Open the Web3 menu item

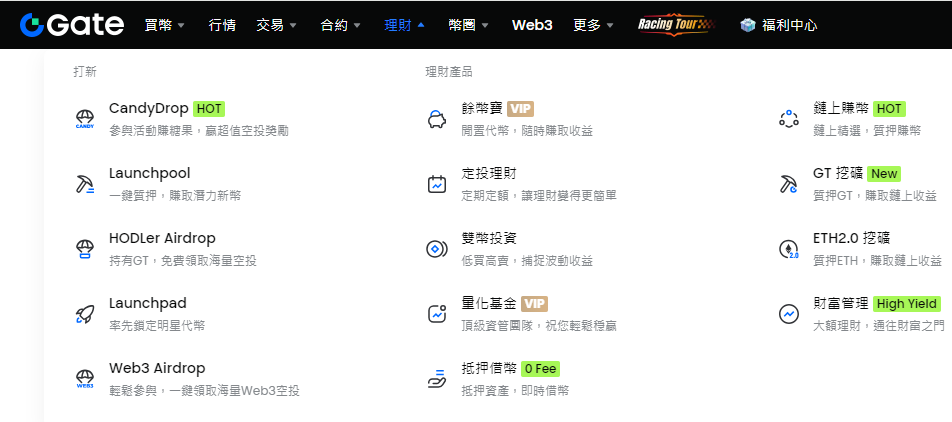click(x=532, y=25)
